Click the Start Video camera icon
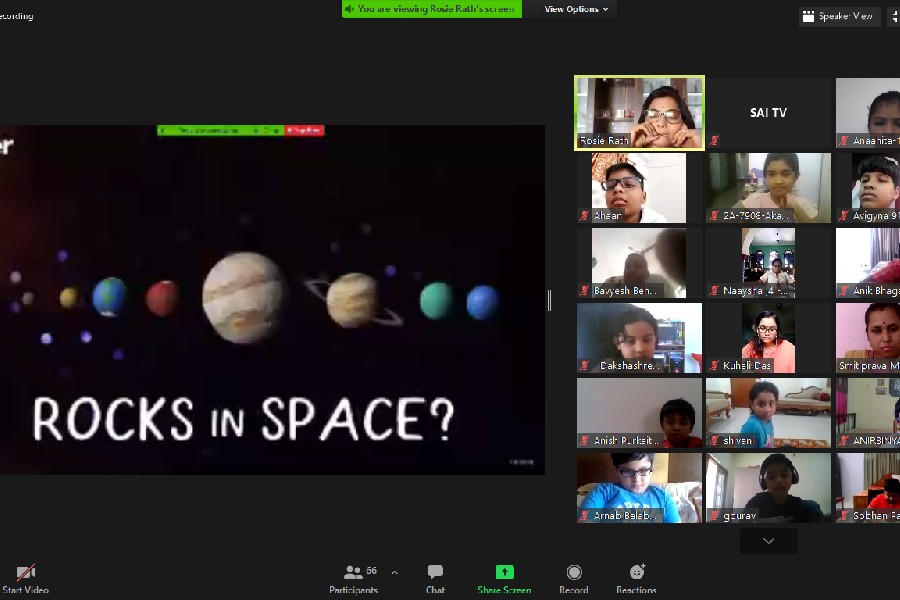900x600 pixels. (x=26, y=573)
